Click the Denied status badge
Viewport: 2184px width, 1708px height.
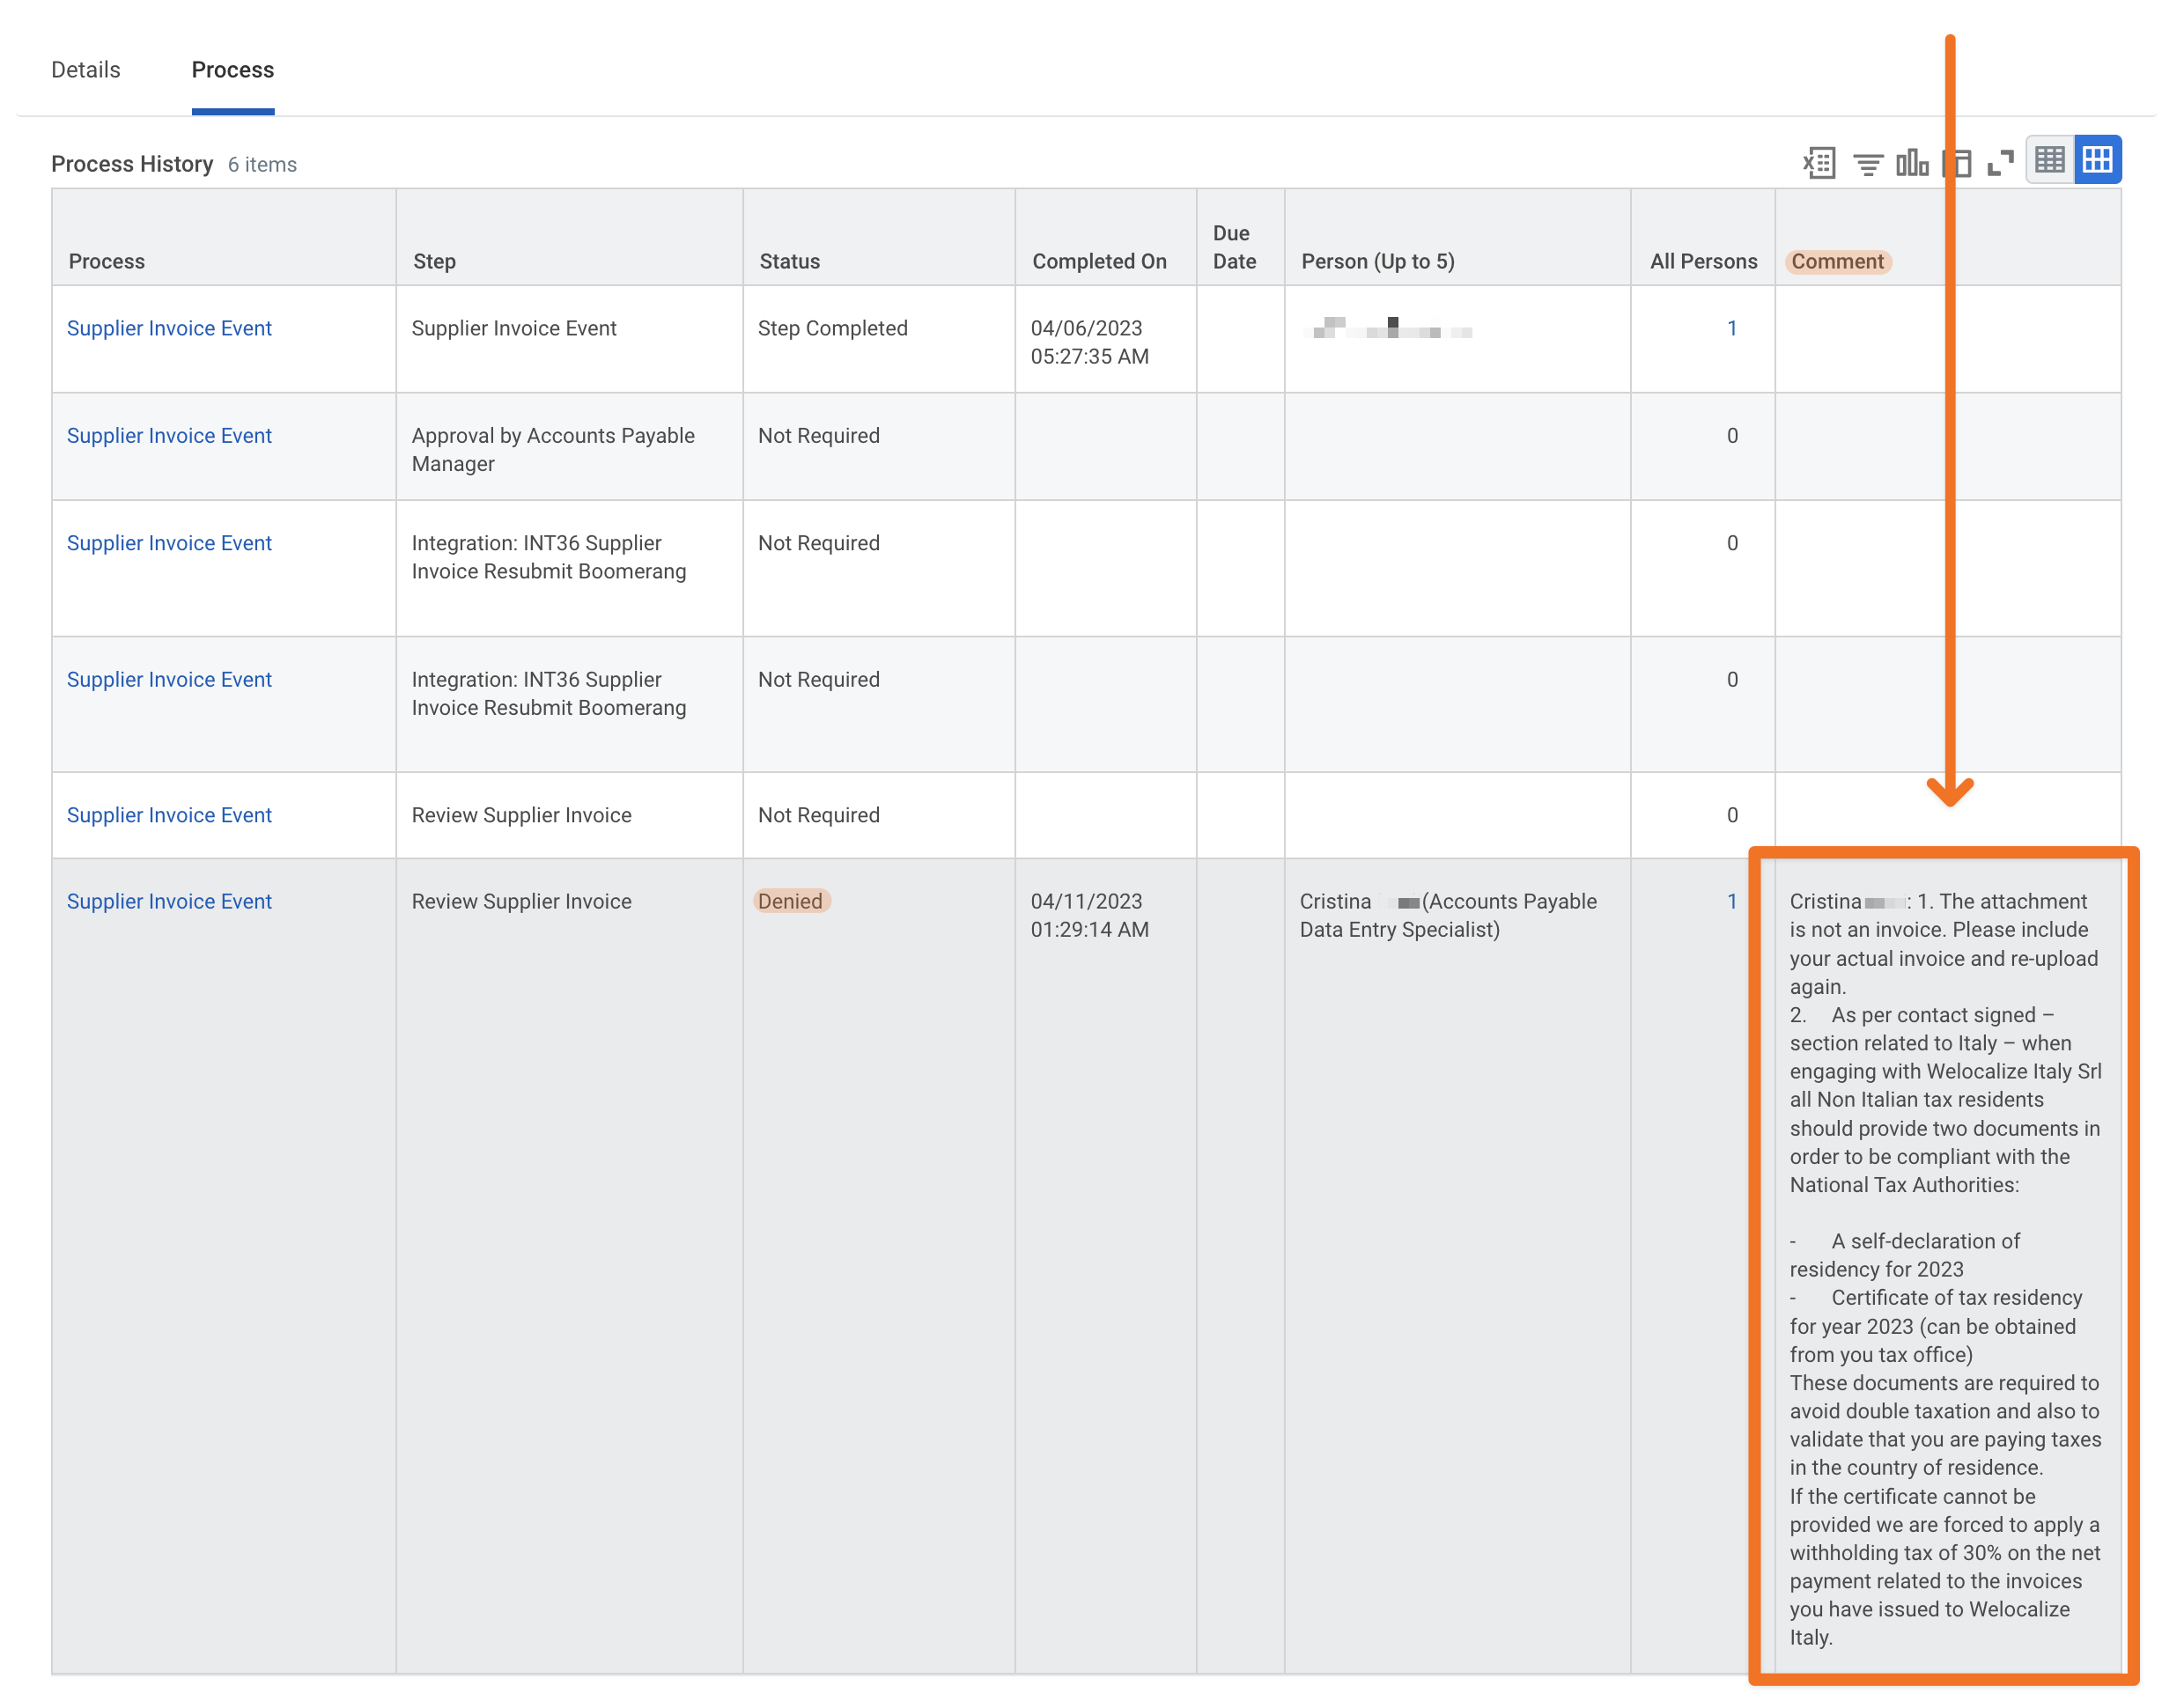[x=791, y=901]
